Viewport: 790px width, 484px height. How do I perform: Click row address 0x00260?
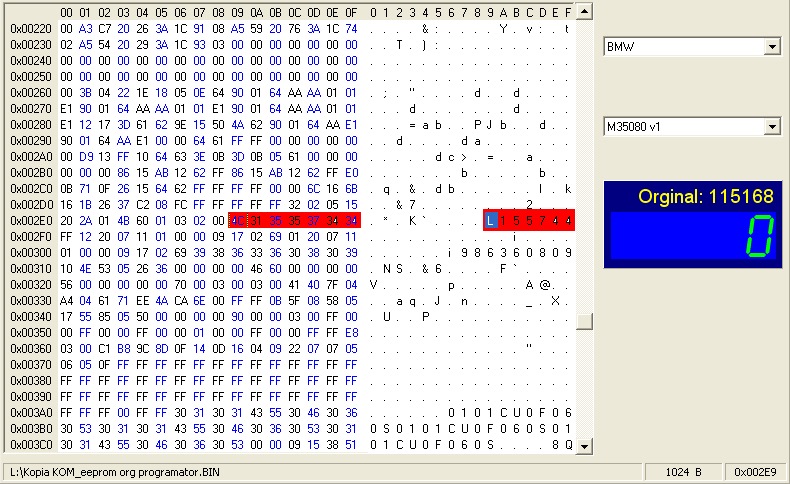coord(31,93)
